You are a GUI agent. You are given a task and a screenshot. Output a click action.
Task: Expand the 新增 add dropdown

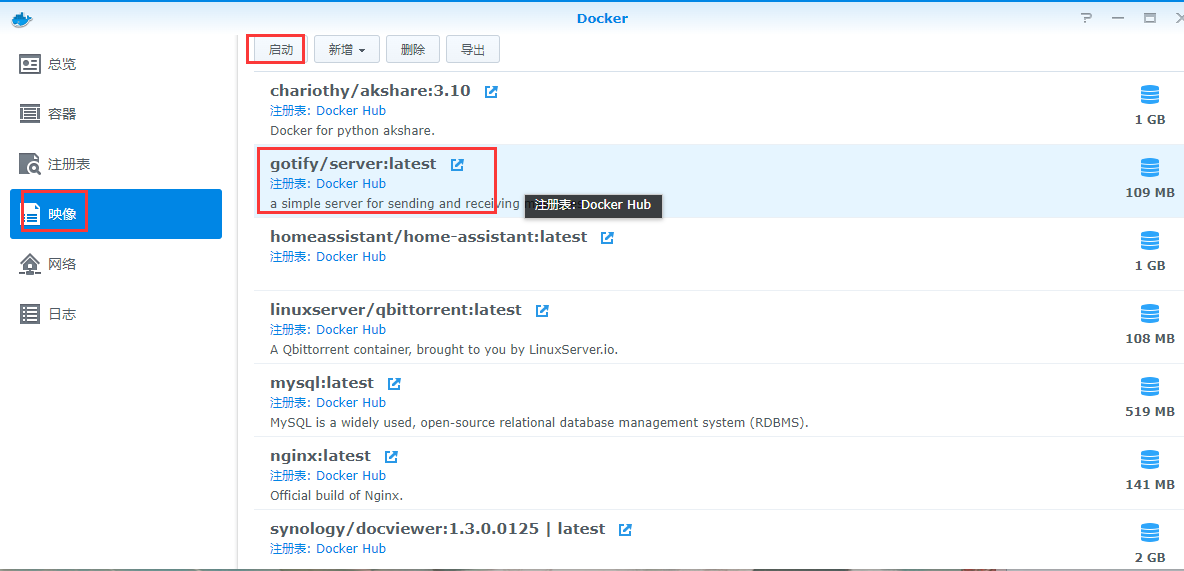click(x=347, y=50)
